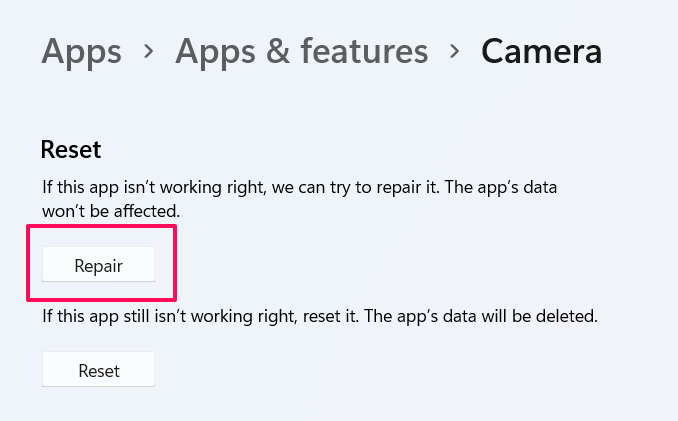Viewport: 678px width, 421px height.
Task: Click the Reset section heading
Action: pyautogui.click(x=71, y=150)
